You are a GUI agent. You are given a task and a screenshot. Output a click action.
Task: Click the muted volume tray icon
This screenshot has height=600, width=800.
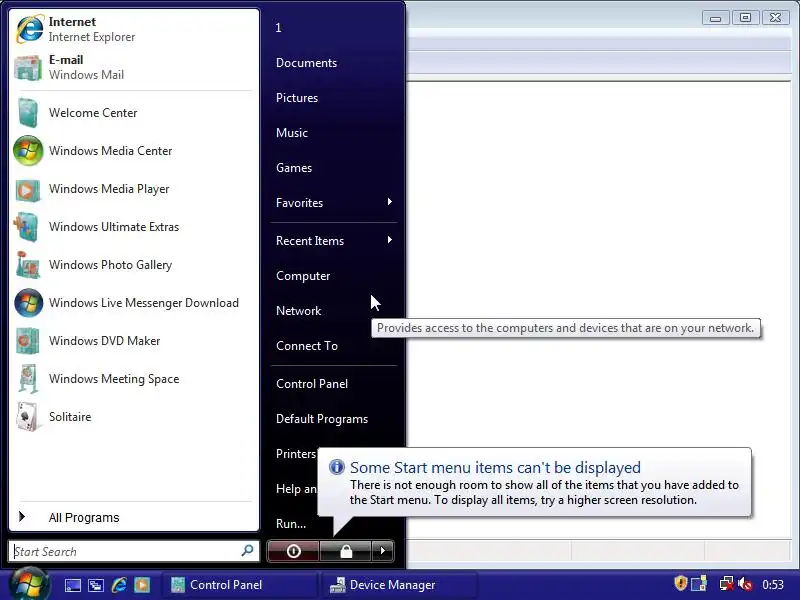745,583
